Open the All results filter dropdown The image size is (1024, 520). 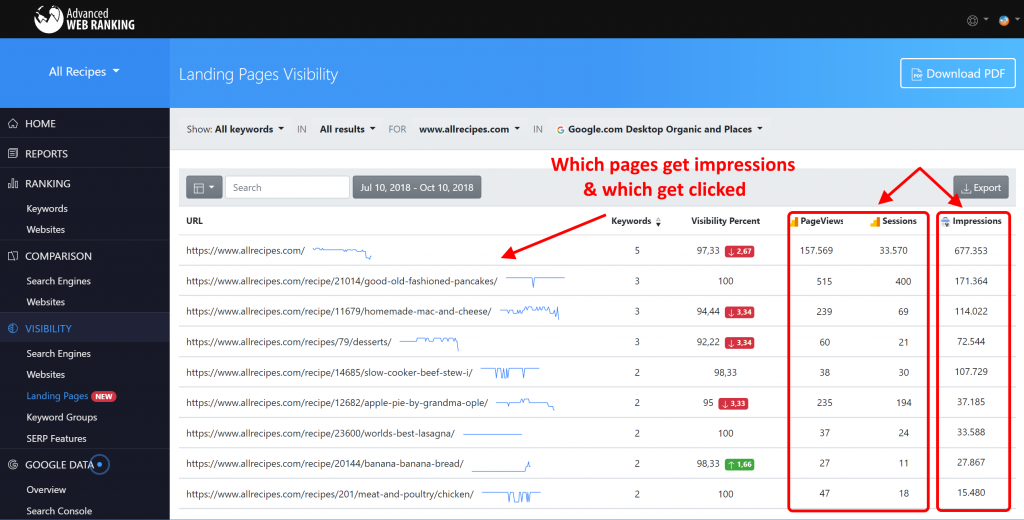(347, 129)
